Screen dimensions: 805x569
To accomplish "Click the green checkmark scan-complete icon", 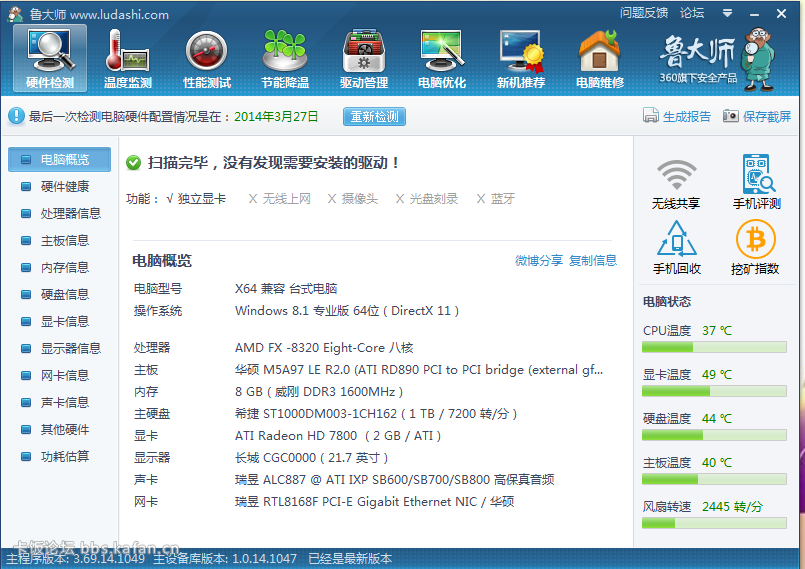I will 133,163.
